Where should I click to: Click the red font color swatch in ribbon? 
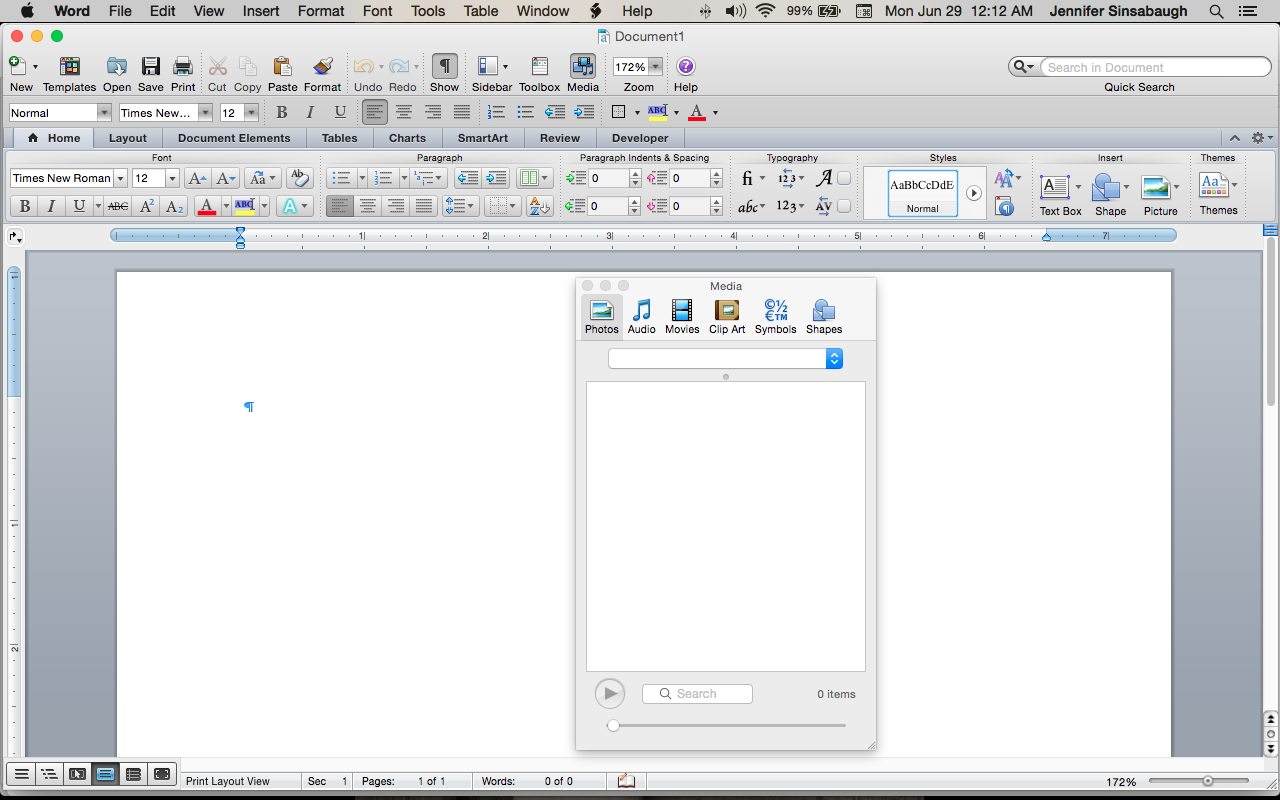click(x=207, y=206)
